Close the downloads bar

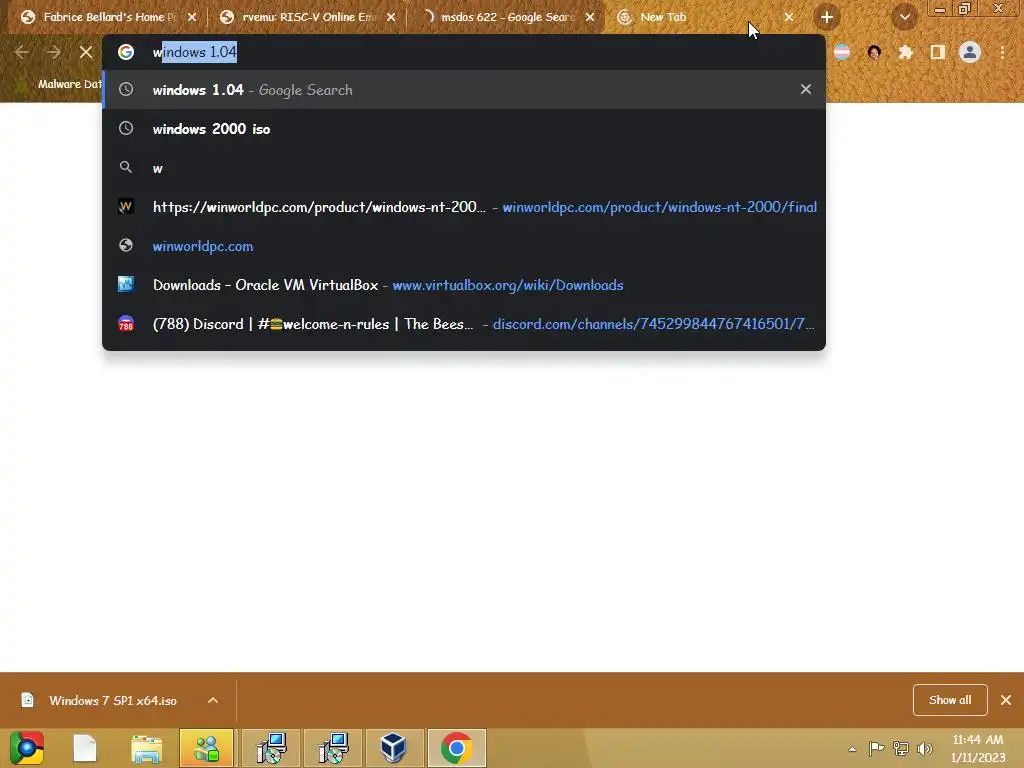tap(1006, 700)
